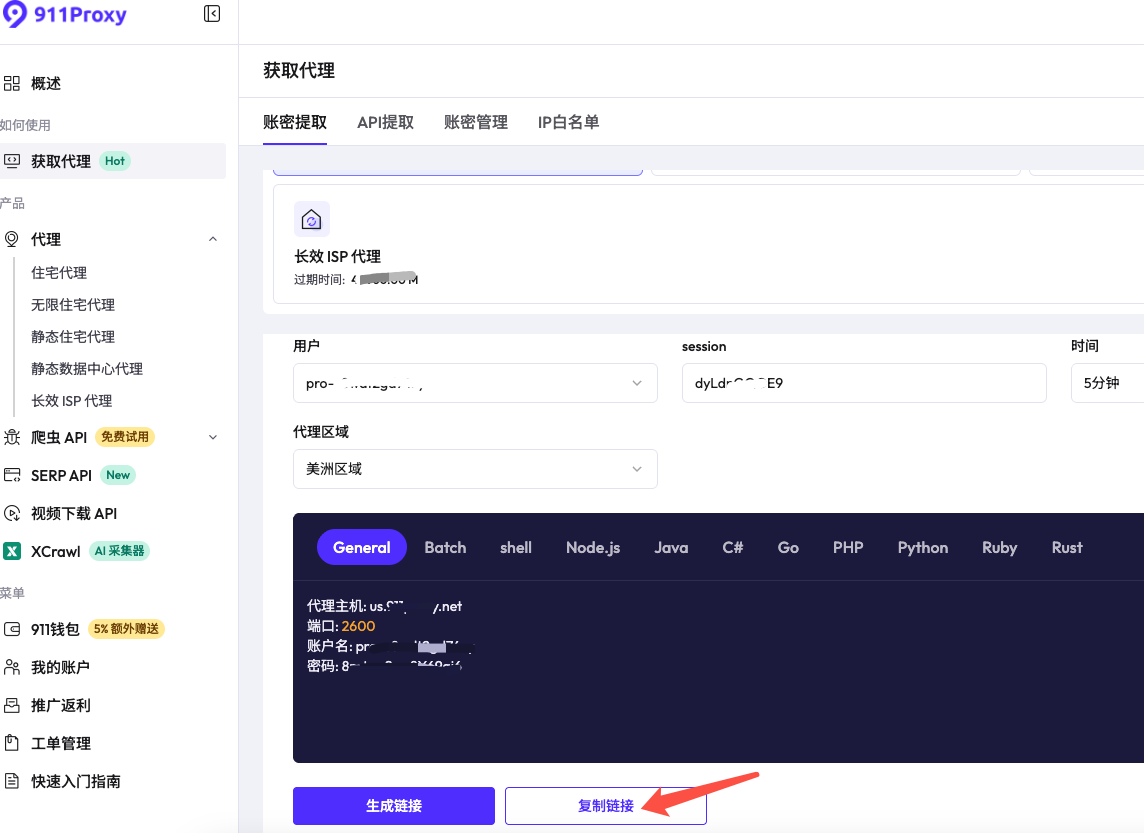Select the shell code tab
Screen dimensions: 1144x833
[x=516, y=547]
